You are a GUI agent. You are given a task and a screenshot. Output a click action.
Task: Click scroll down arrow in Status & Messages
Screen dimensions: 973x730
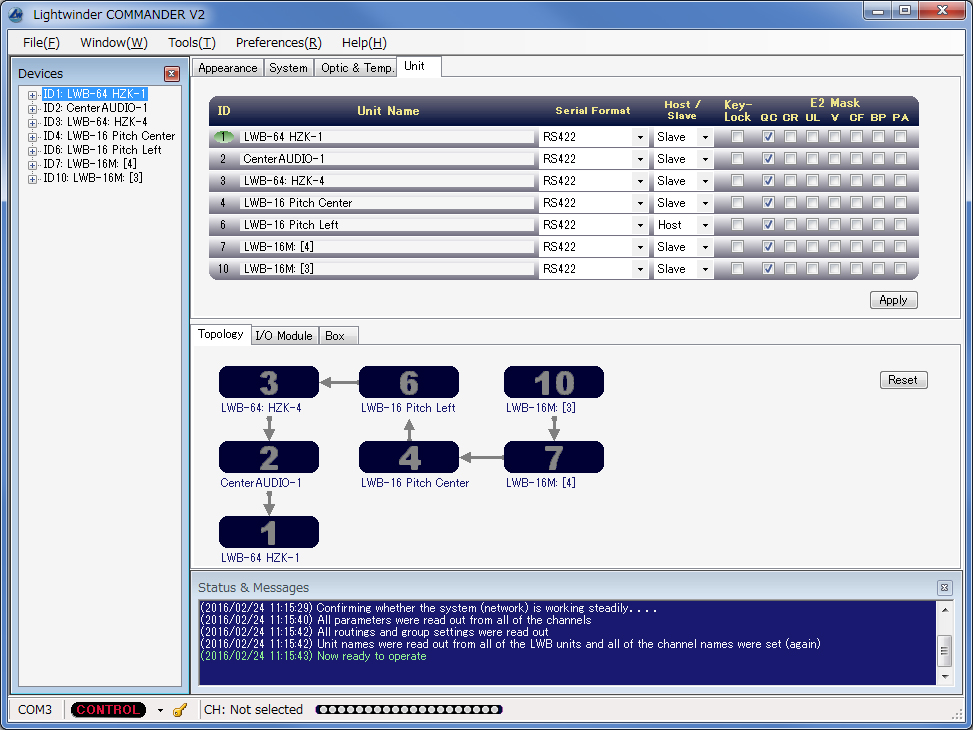point(944,677)
